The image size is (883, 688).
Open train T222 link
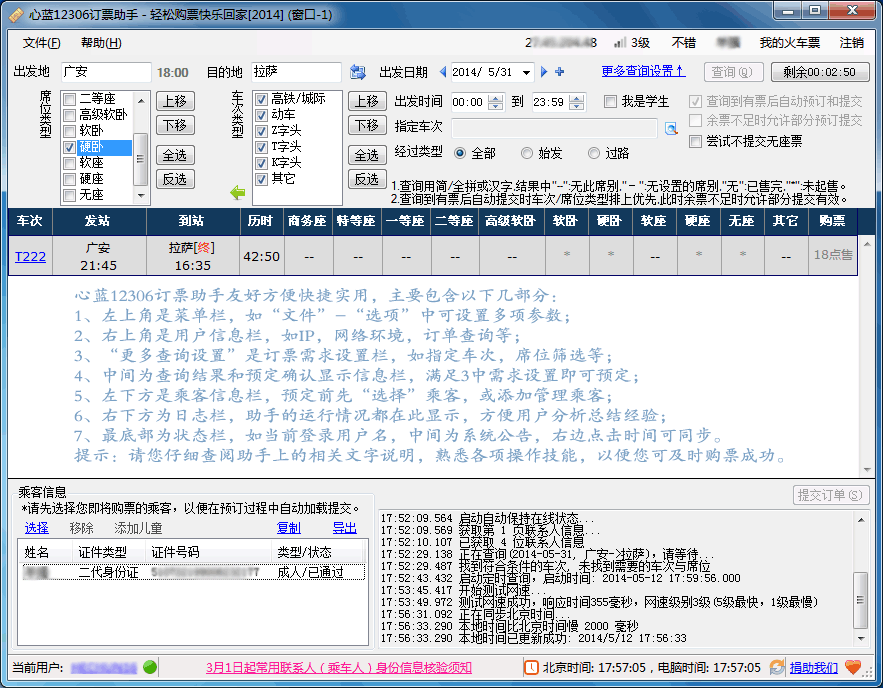[x=30, y=256]
